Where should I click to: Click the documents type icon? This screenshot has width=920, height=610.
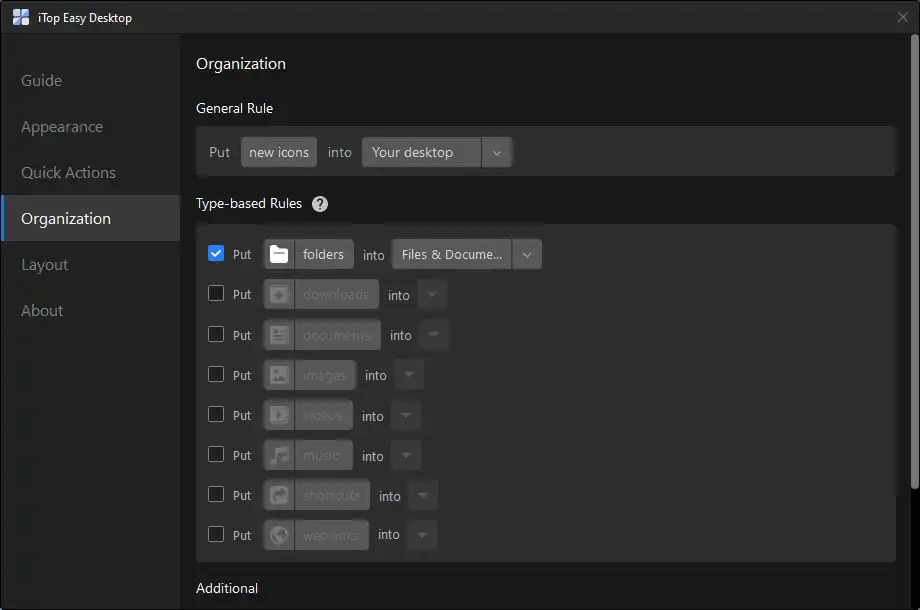click(279, 335)
